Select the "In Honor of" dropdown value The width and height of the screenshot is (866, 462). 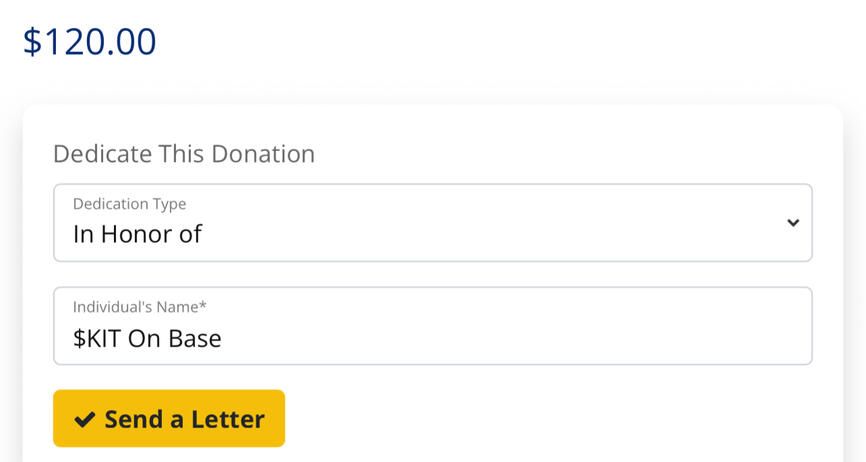(x=138, y=234)
